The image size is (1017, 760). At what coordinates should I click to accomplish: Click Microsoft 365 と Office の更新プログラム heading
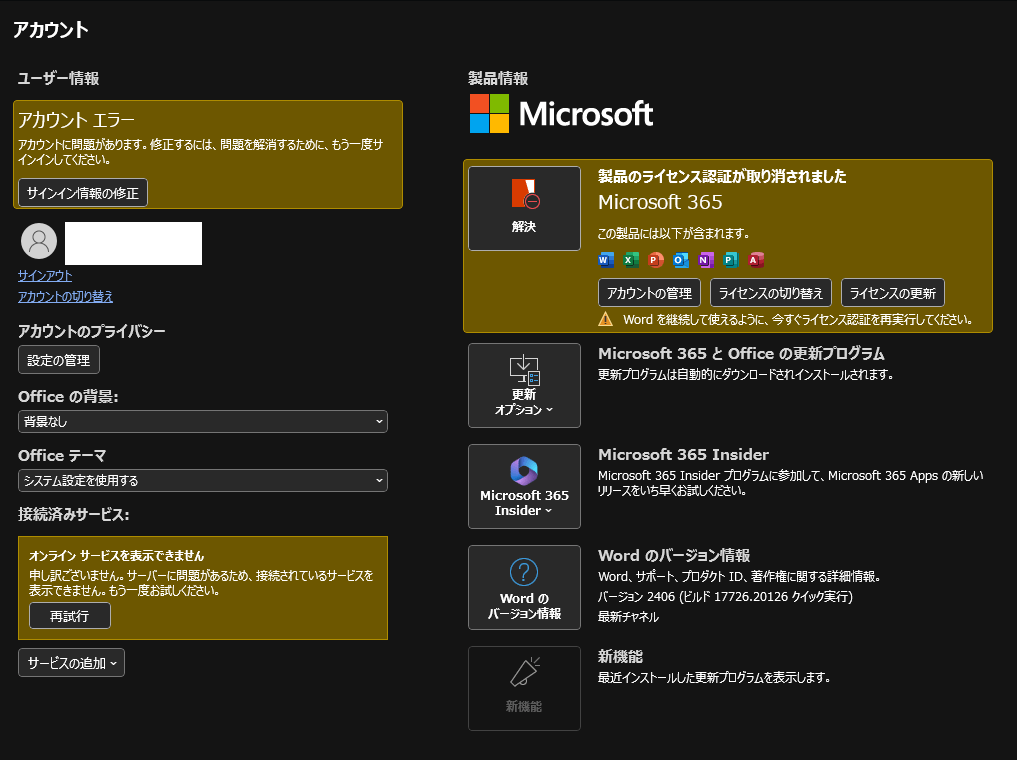click(x=741, y=353)
